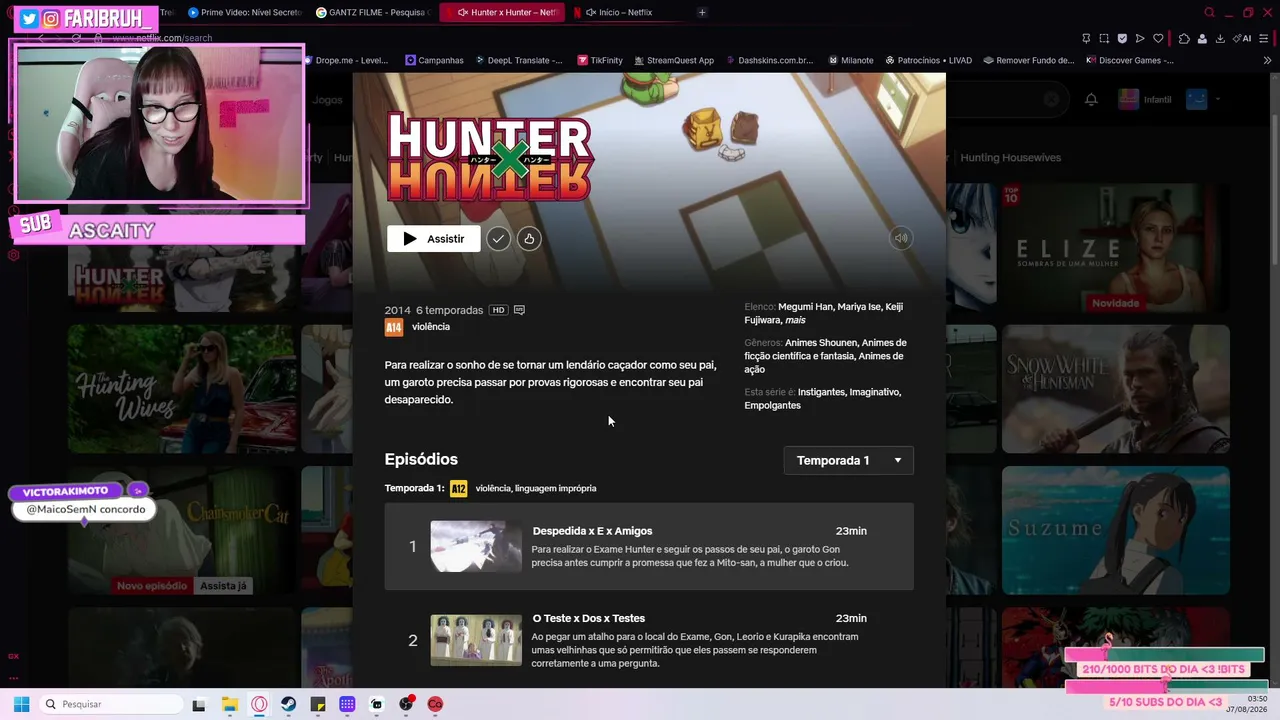Image resolution: width=1280 pixels, height=720 pixels.
Task: Open episode 2 O Teste x Dos x Testes
Action: (649, 640)
